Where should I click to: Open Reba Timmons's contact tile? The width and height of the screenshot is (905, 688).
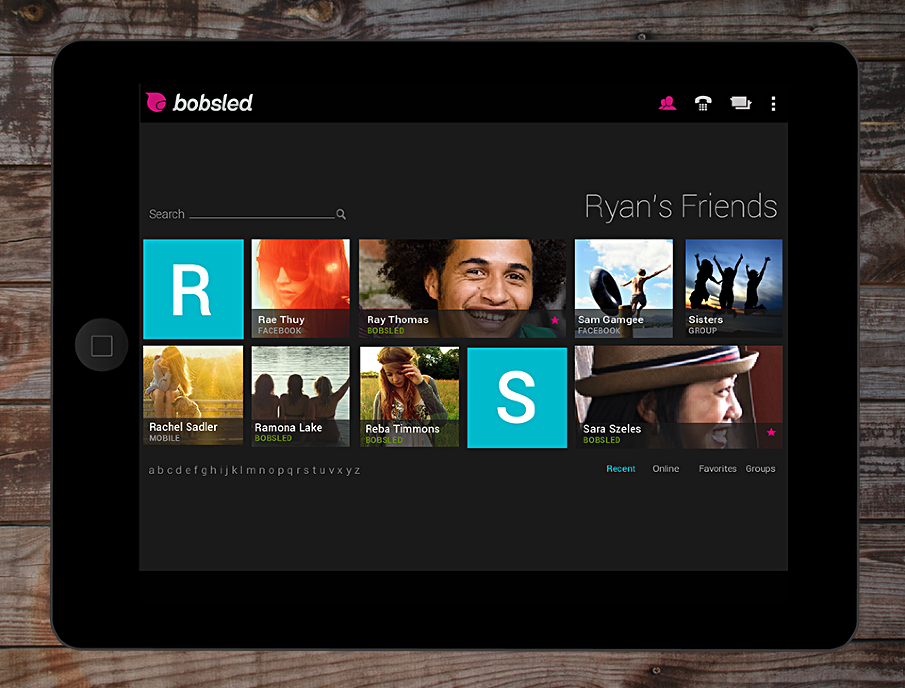tap(409, 397)
